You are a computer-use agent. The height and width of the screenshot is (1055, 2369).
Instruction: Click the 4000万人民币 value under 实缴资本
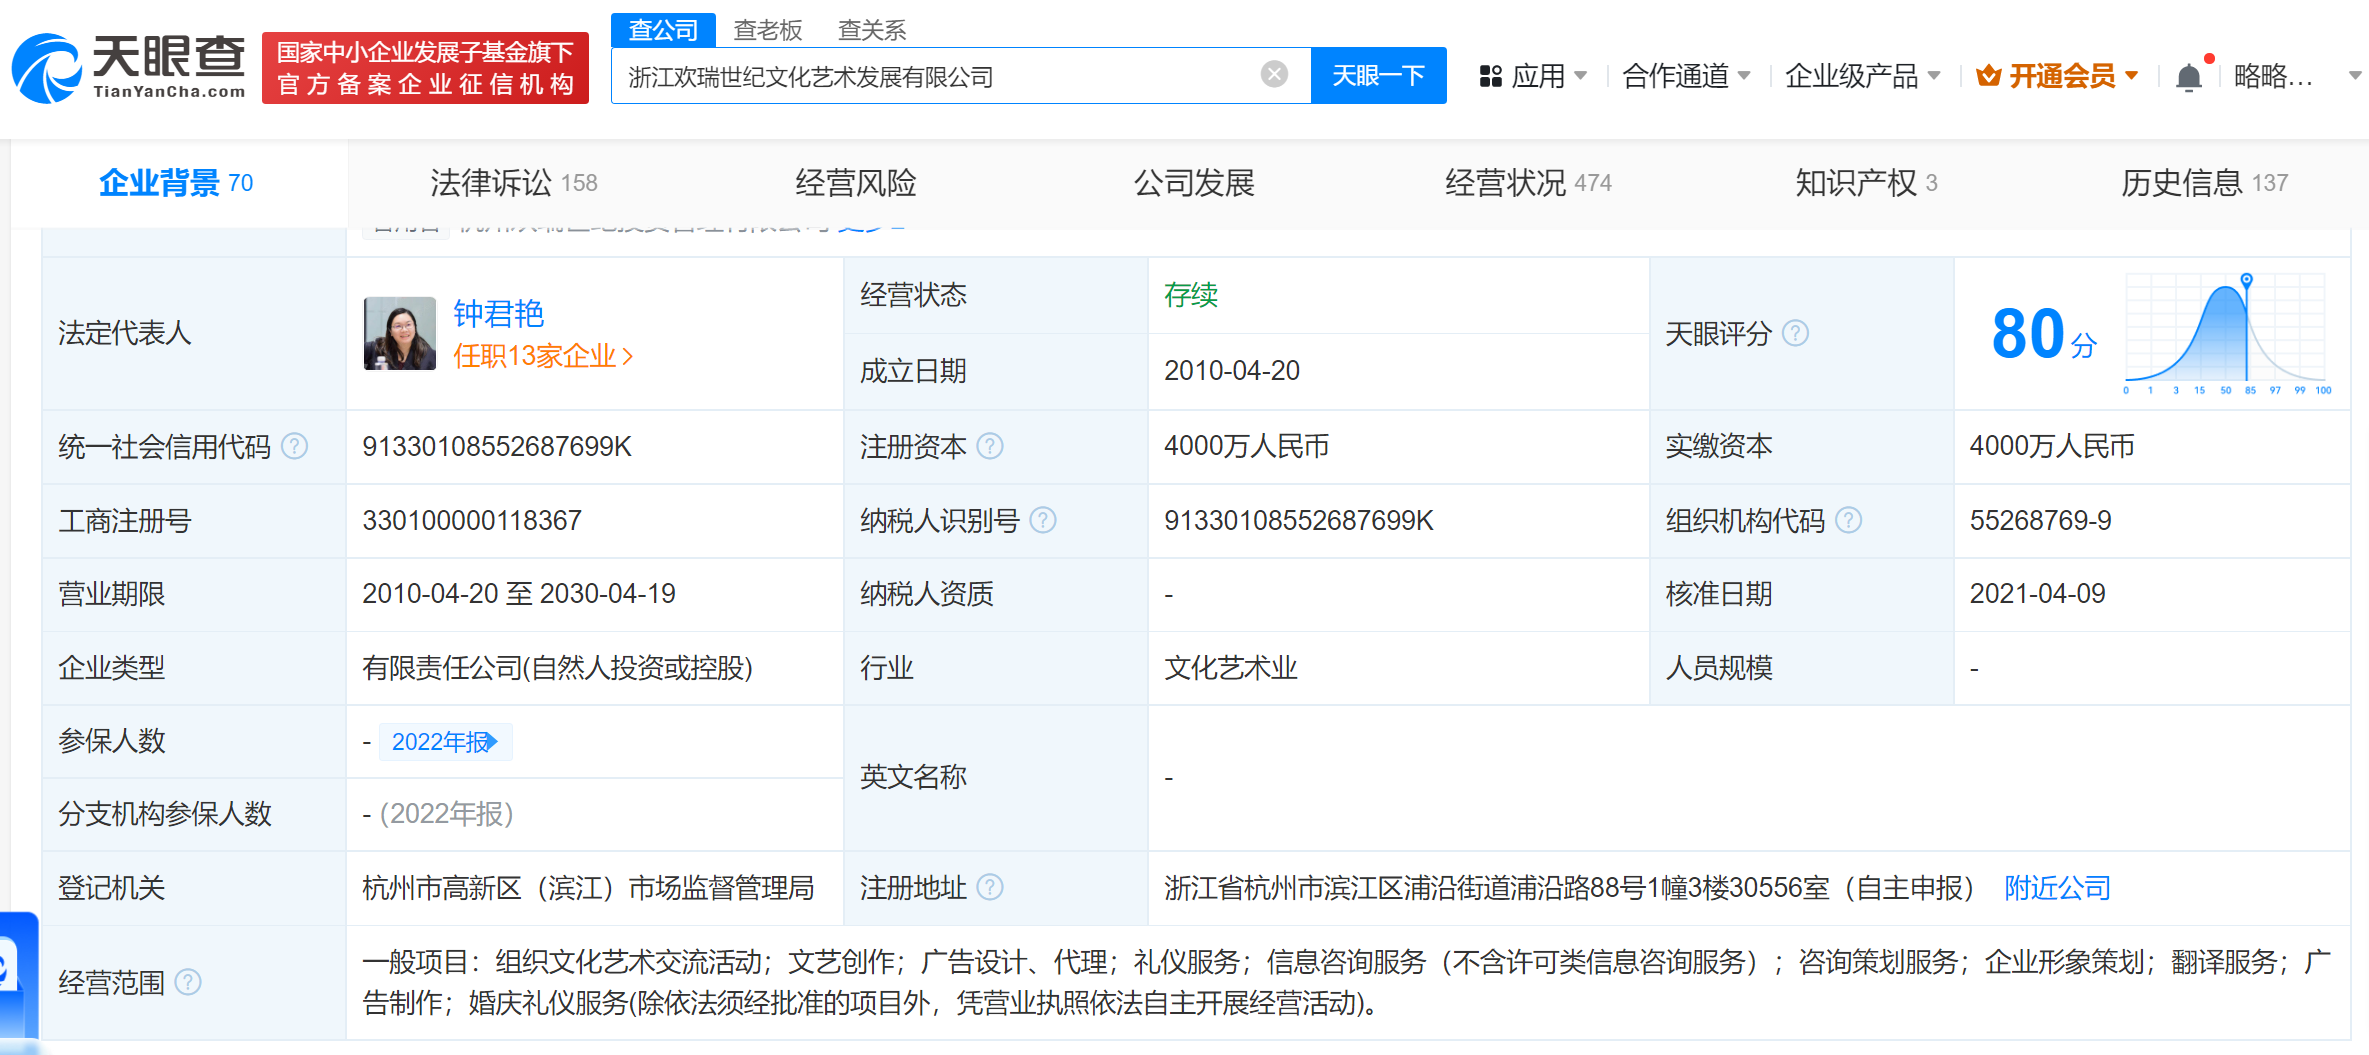[x=2051, y=446]
